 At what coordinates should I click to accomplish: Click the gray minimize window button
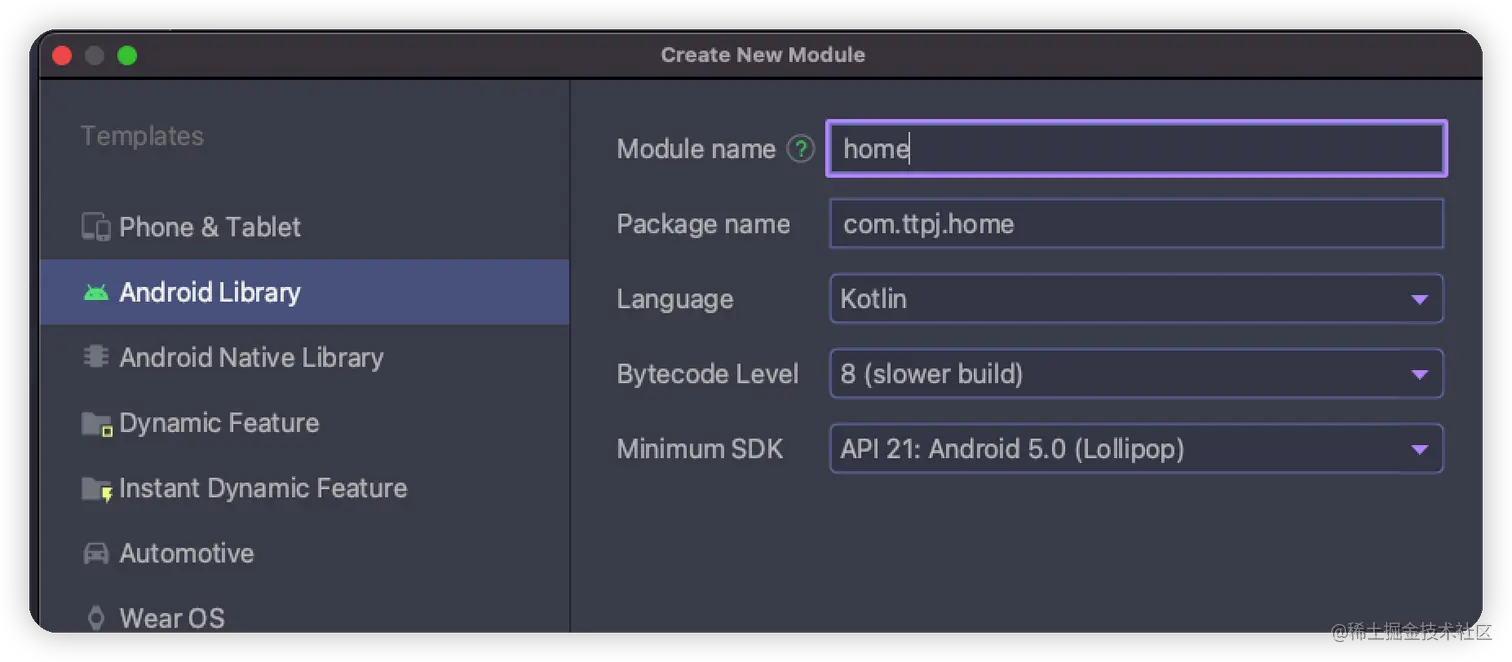click(95, 55)
